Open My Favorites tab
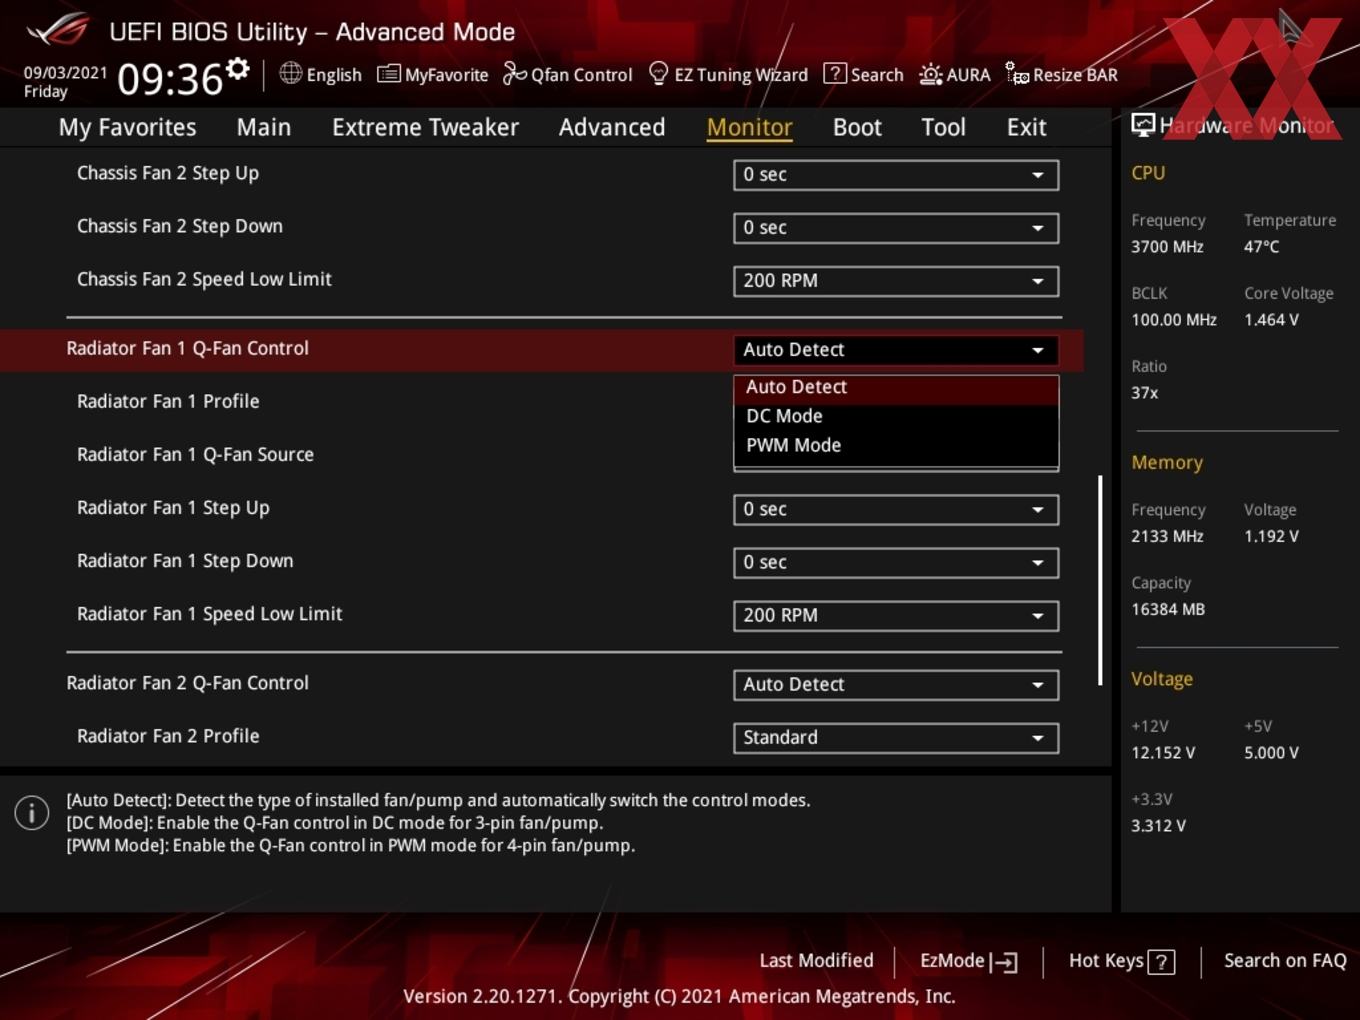This screenshot has height=1020, width=1360. (x=127, y=127)
